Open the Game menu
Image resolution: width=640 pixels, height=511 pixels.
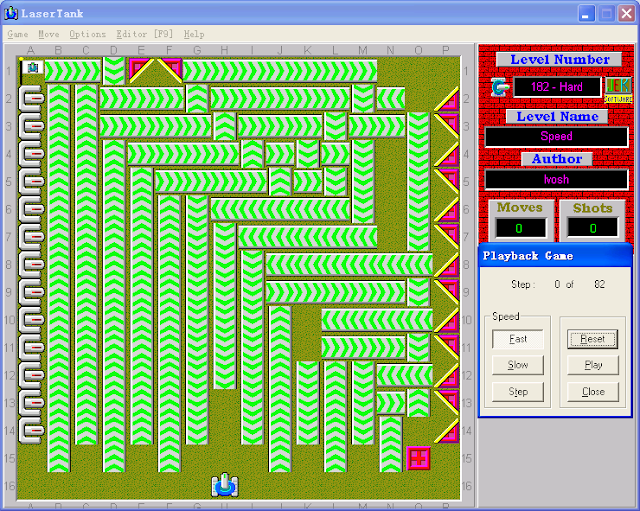pyautogui.click(x=18, y=34)
